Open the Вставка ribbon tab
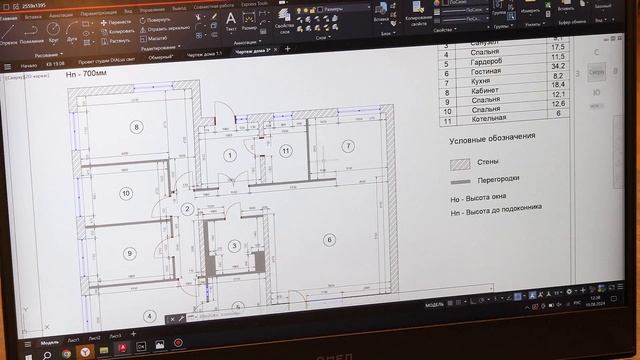This screenshot has width=640, height=360. tap(33, 17)
